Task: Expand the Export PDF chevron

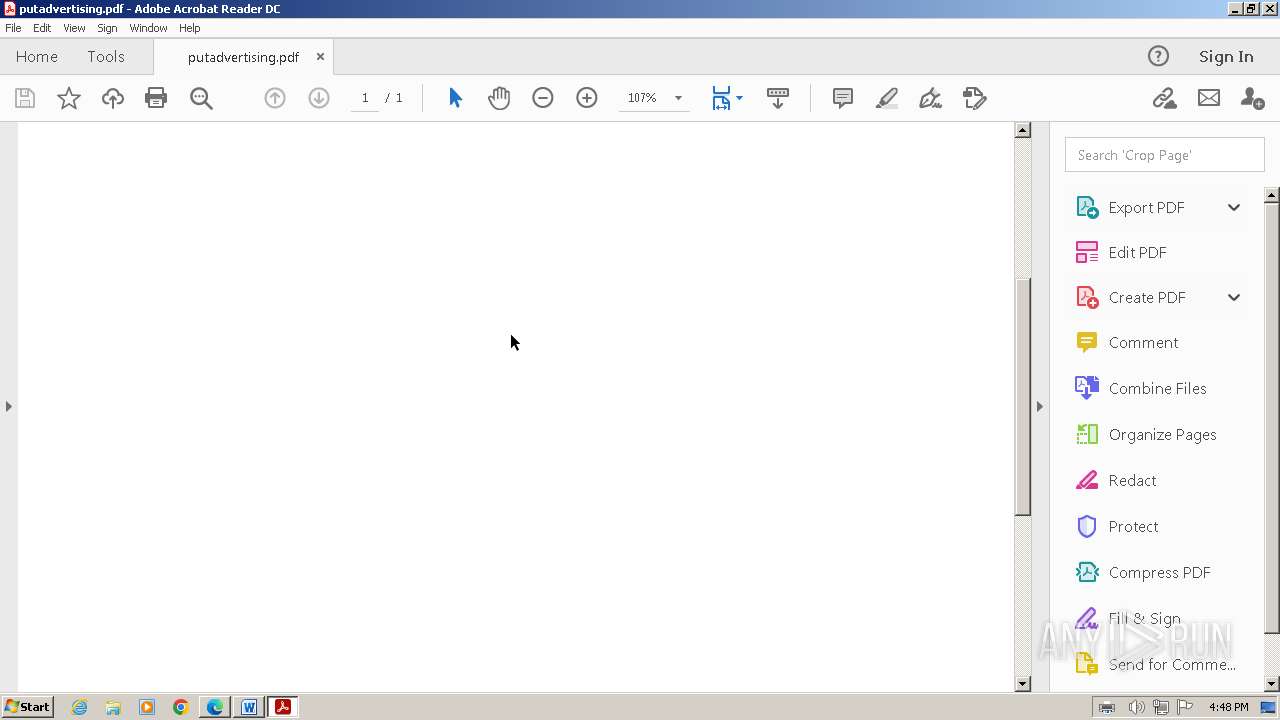Action: 1234,207
